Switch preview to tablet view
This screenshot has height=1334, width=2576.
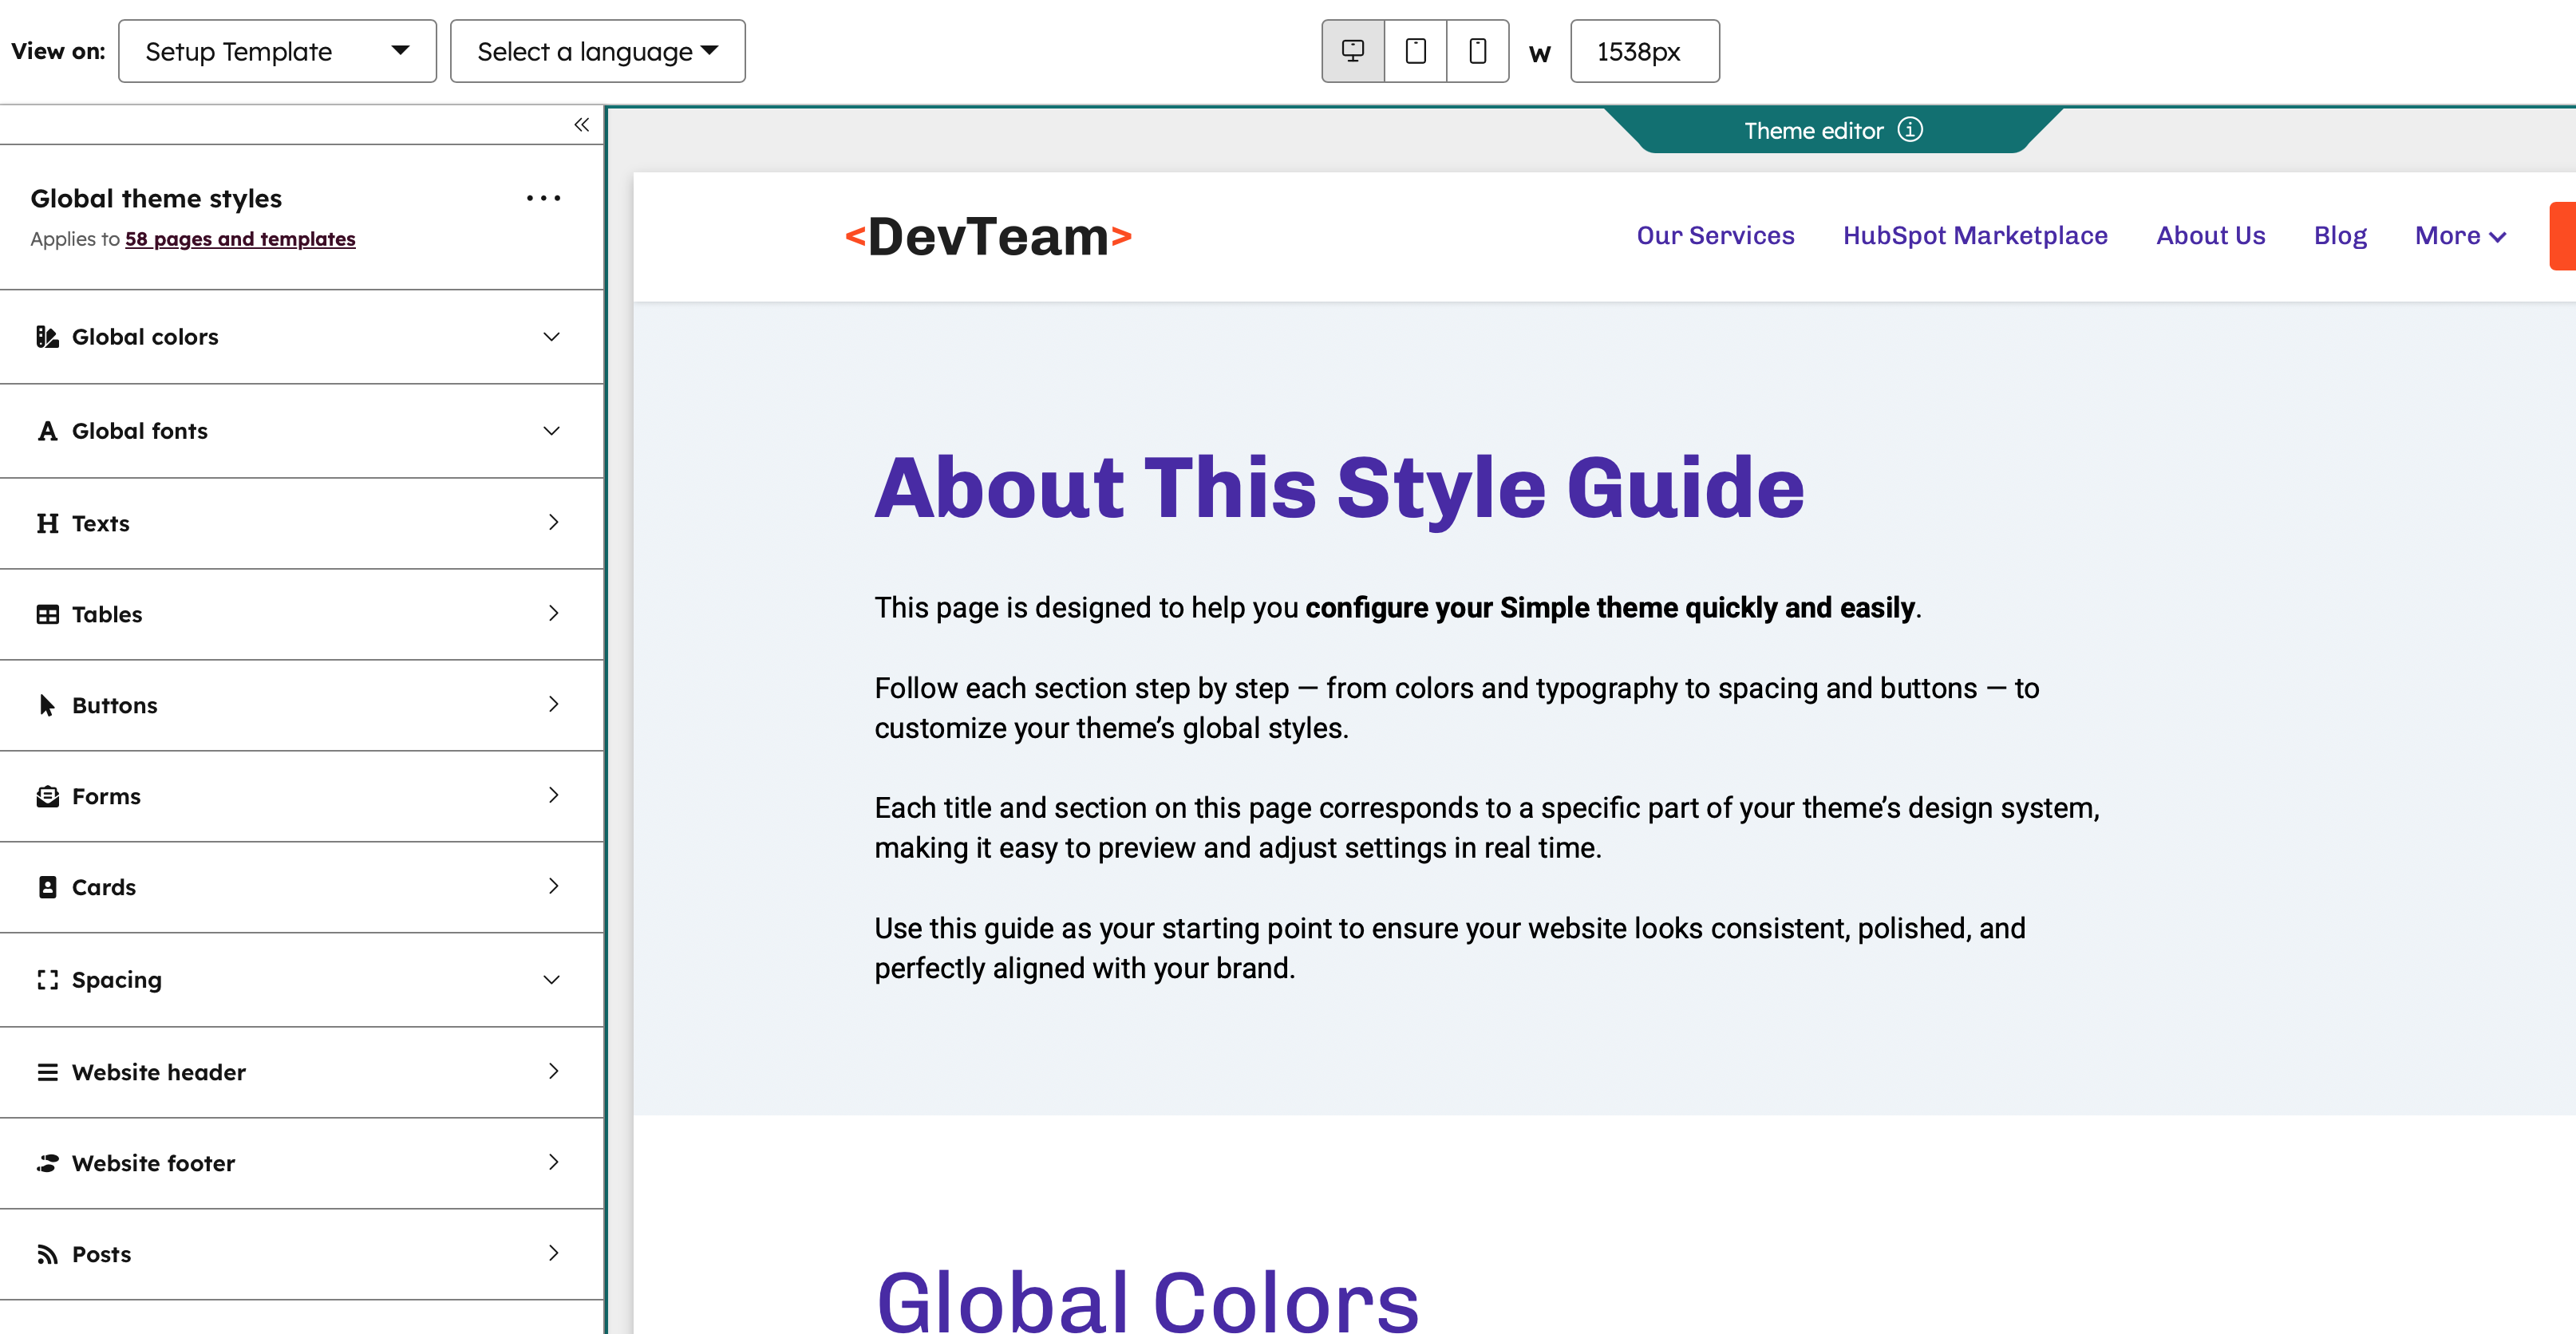pos(1415,51)
